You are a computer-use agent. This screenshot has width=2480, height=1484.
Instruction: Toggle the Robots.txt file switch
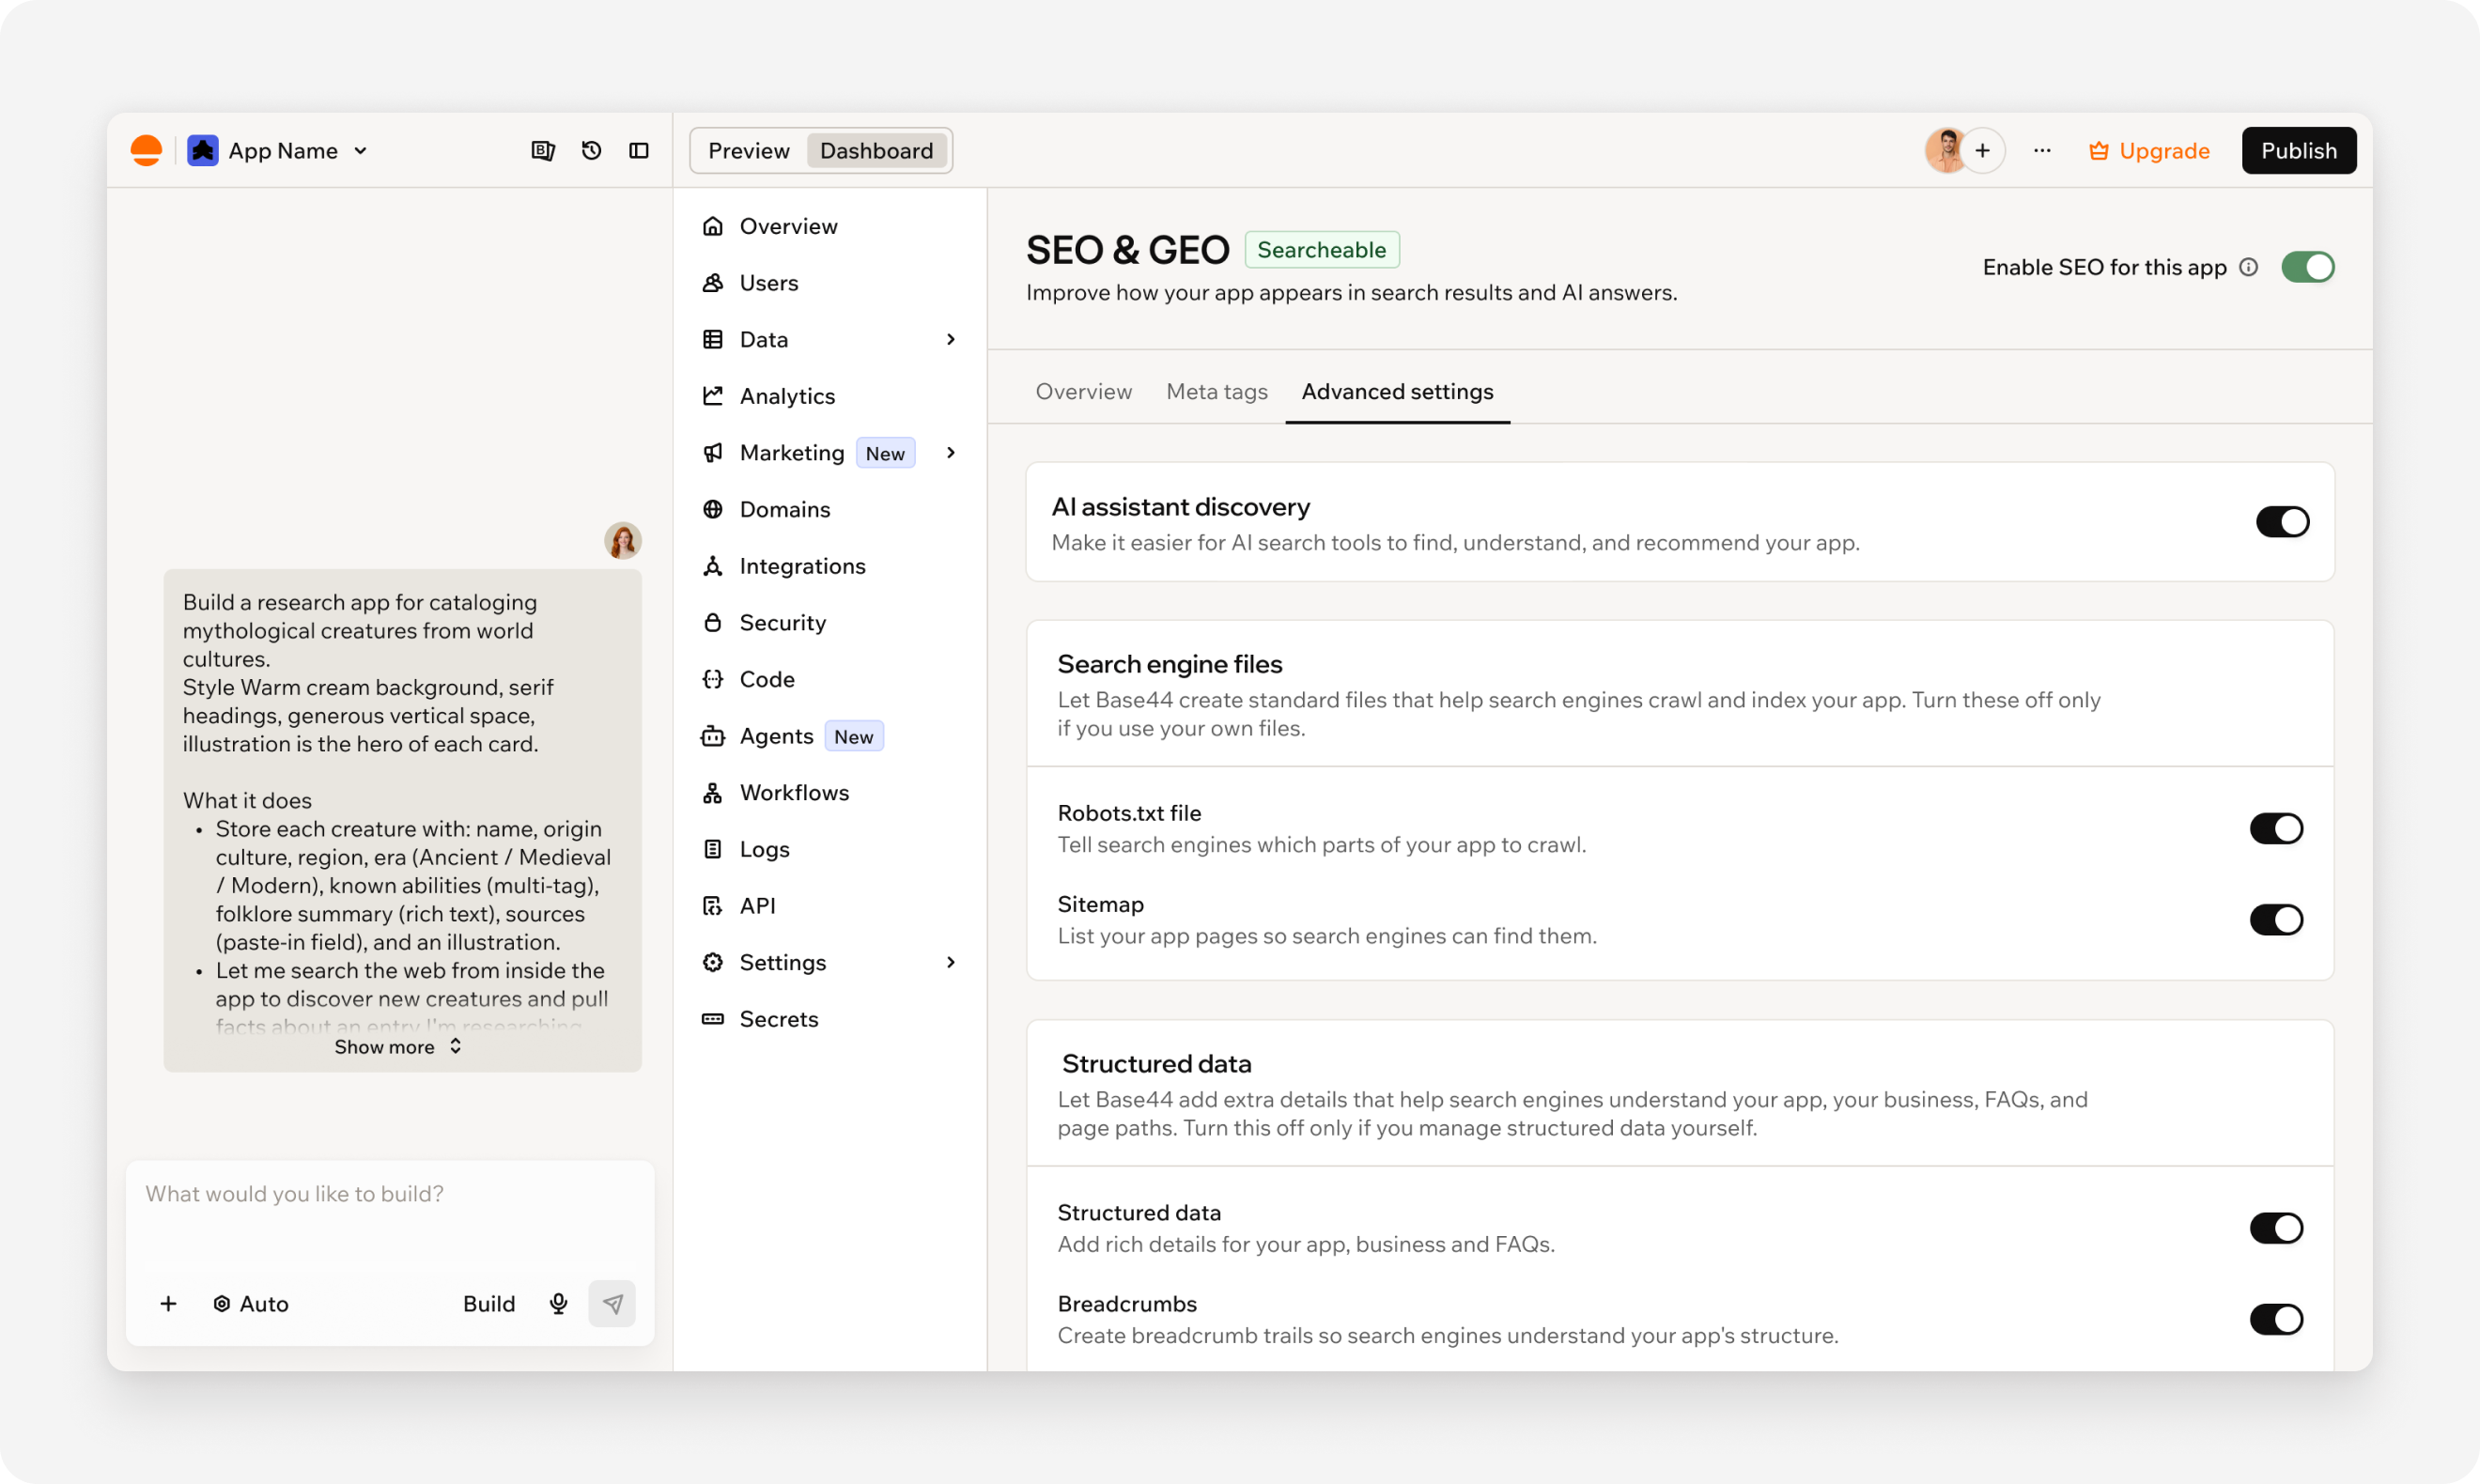(x=2276, y=828)
